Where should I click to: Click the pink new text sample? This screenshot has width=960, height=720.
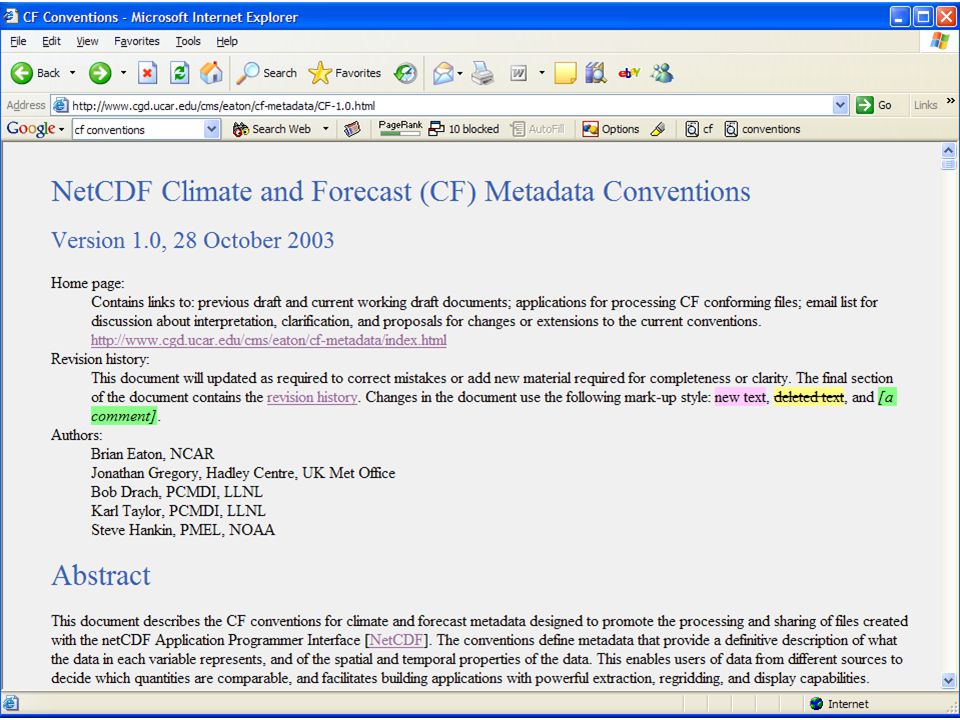point(740,397)
